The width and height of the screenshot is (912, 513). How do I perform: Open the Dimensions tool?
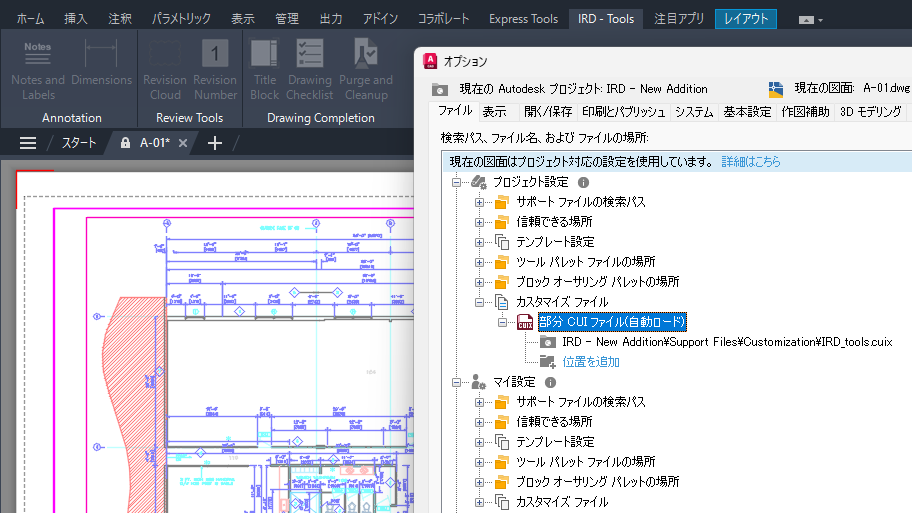coord(101,63)
